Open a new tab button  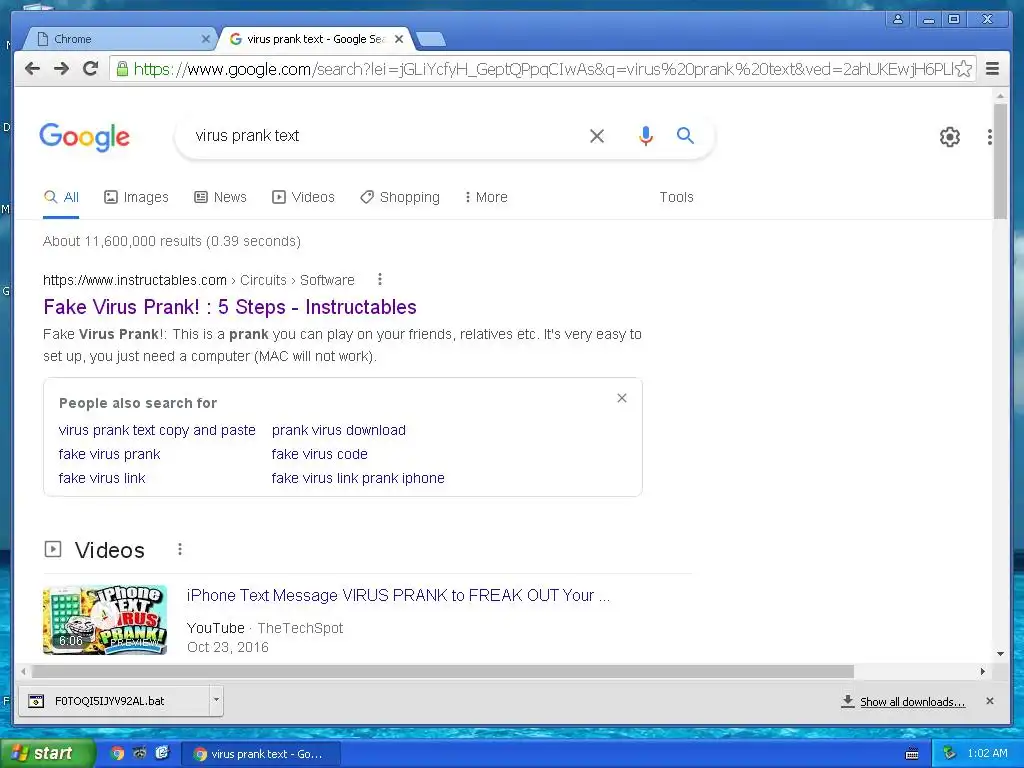[x=431, y=39]
